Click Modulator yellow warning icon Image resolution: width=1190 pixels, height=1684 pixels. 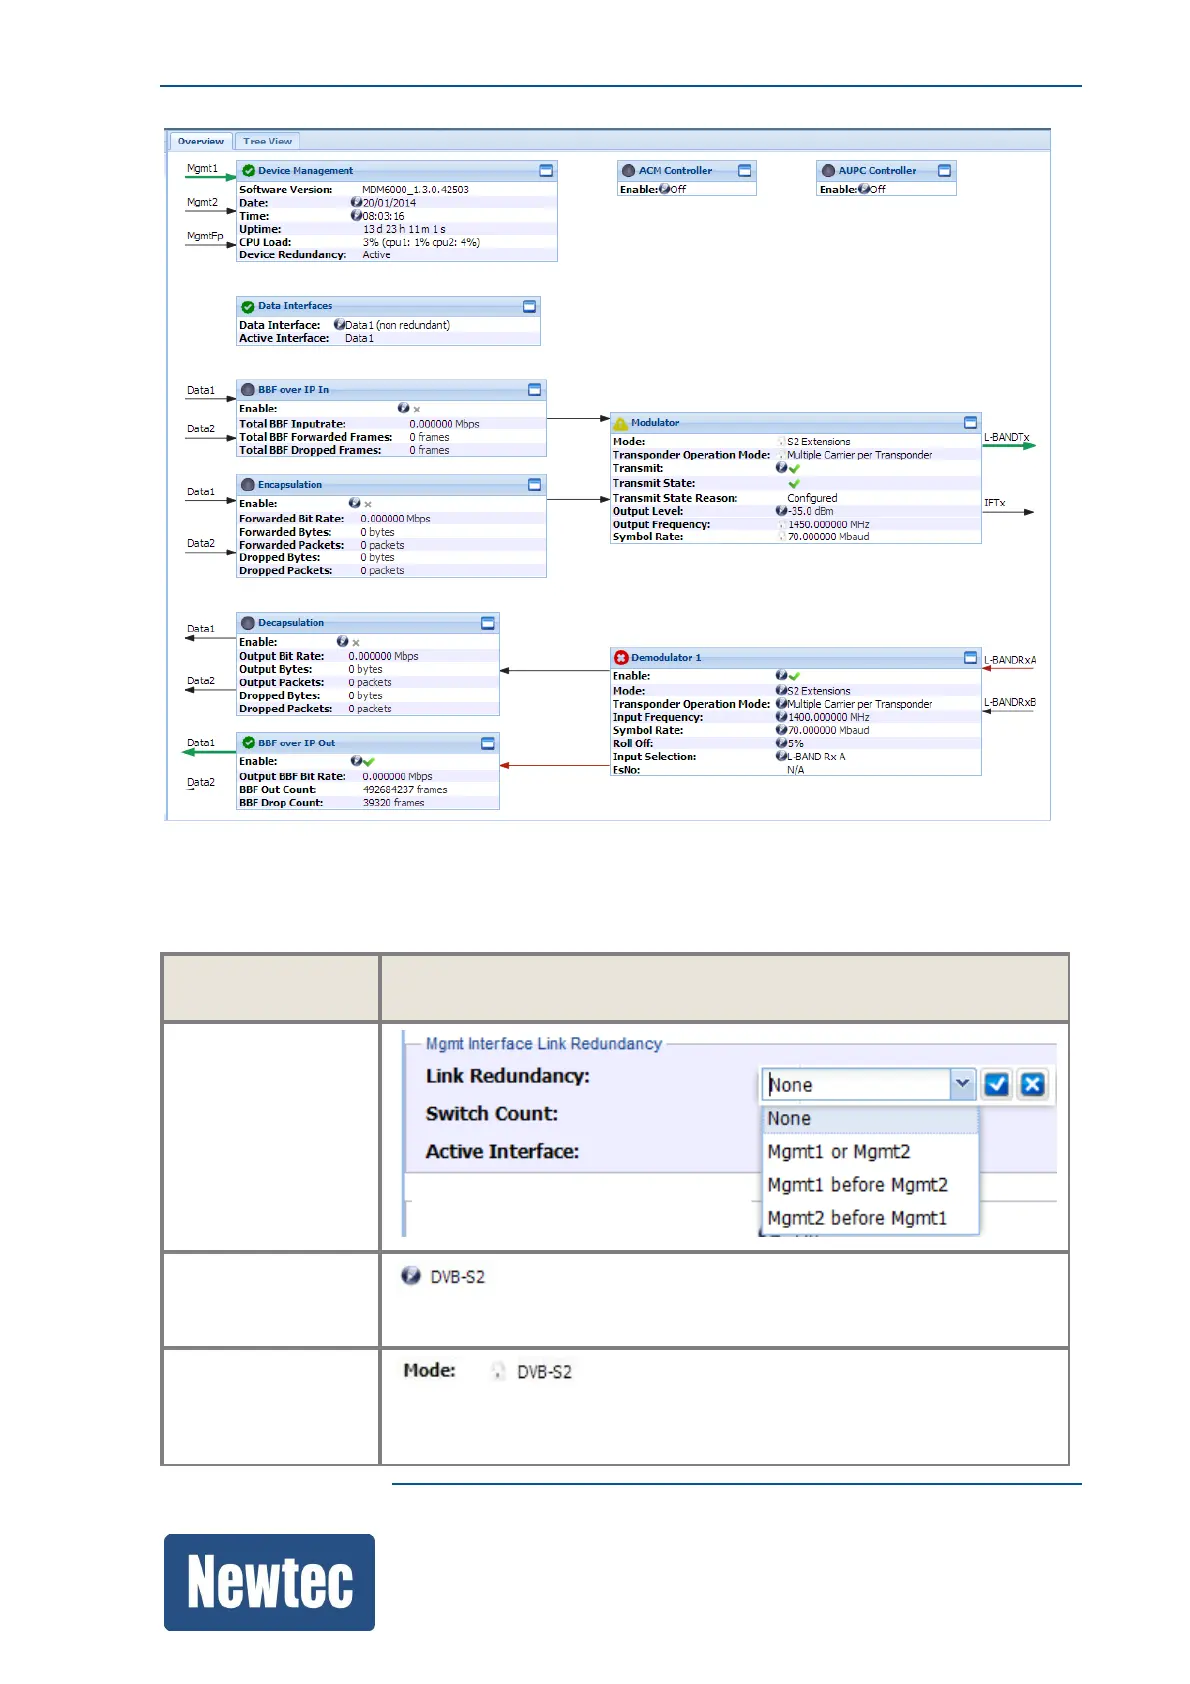tap(621, 423)
